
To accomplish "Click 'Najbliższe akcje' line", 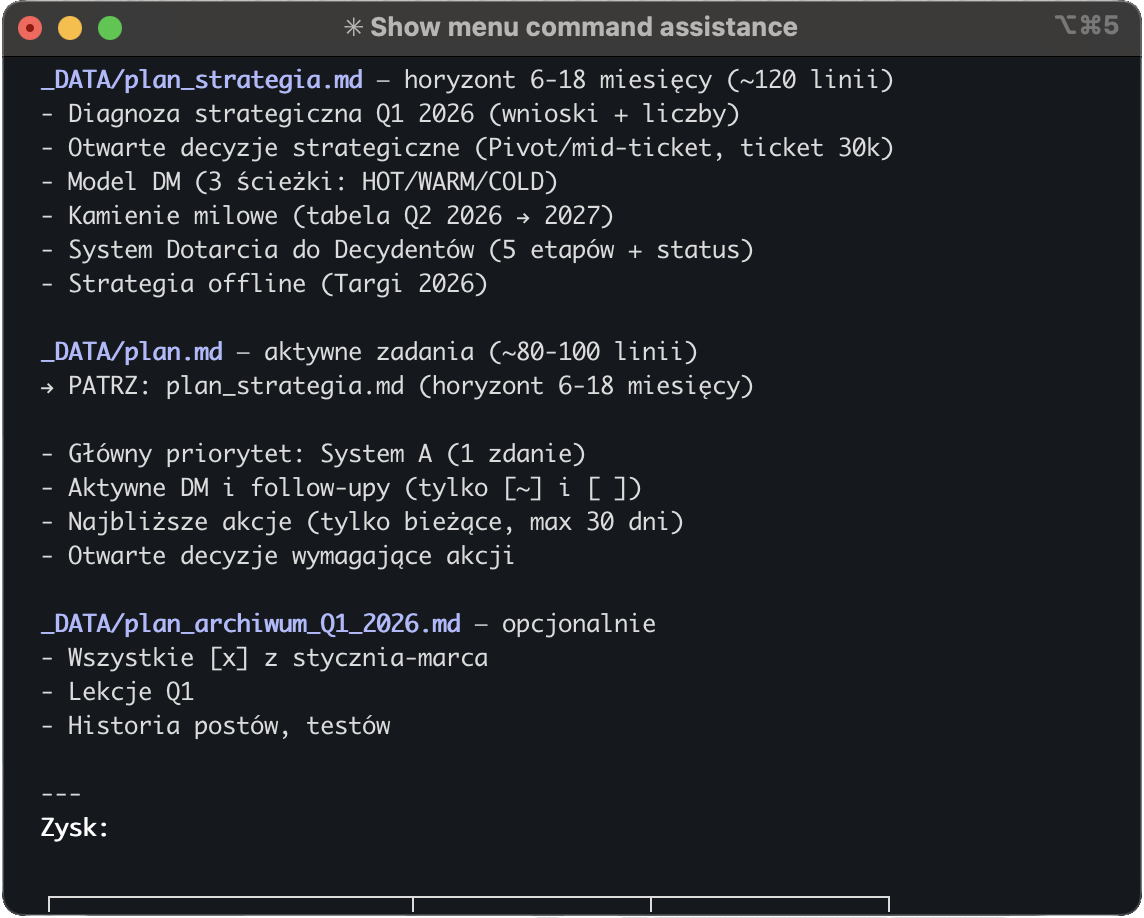I will (362, 522).
